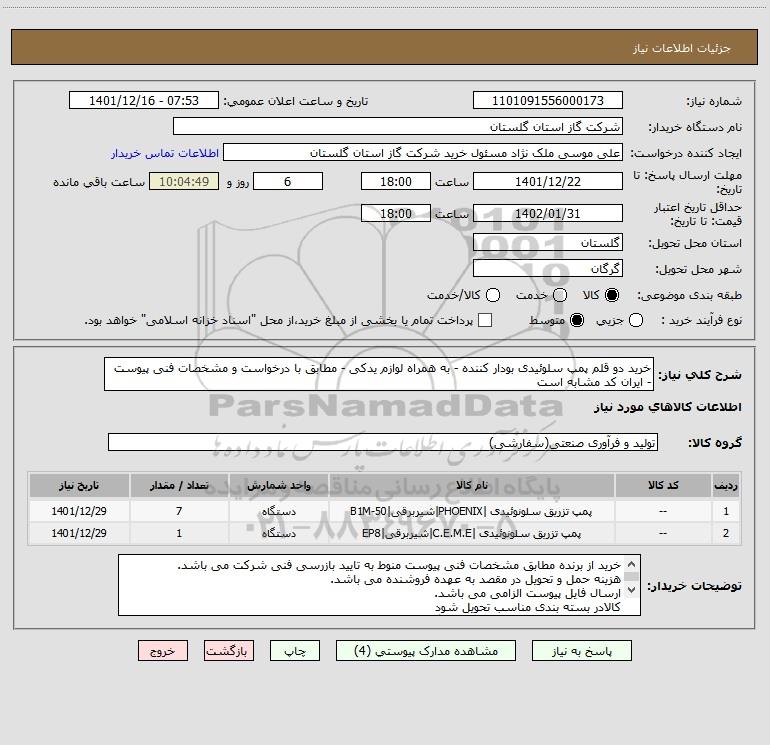Click the واحد شمارش column header
Screen dimensions: 770x745
coord(279,485)
